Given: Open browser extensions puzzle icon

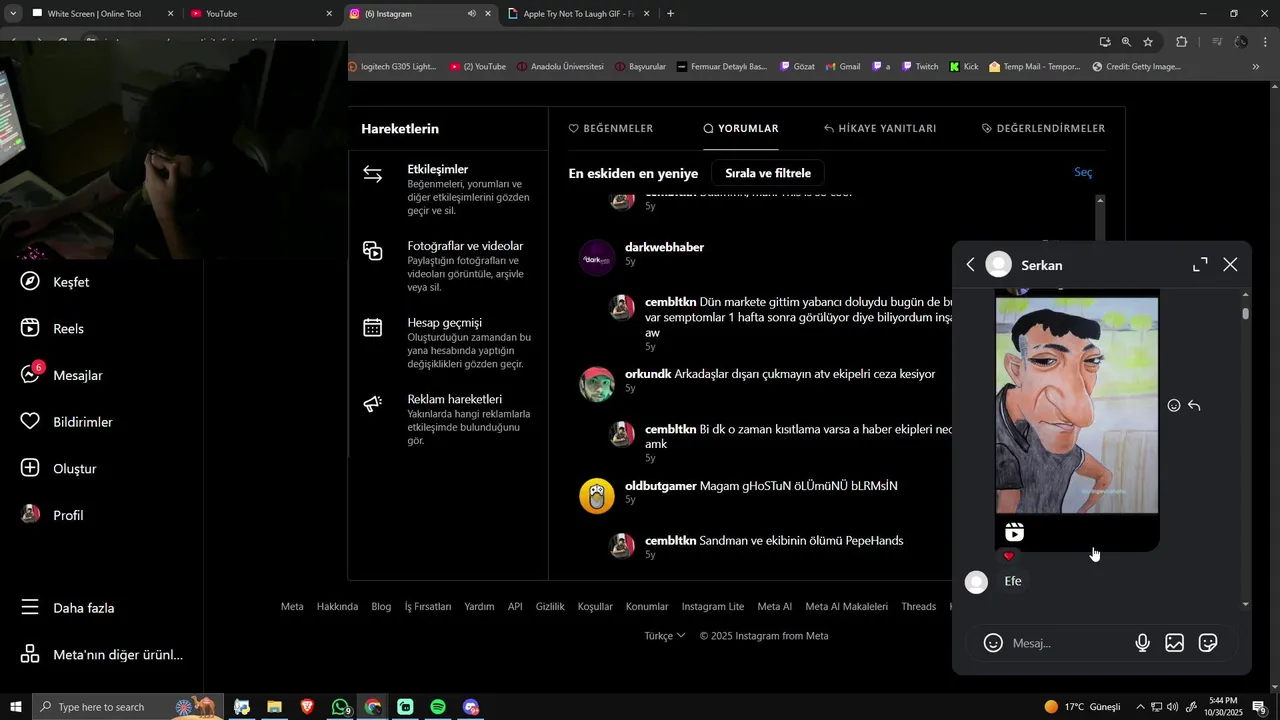Looking at the screenshot, I should click(1182, 42).
